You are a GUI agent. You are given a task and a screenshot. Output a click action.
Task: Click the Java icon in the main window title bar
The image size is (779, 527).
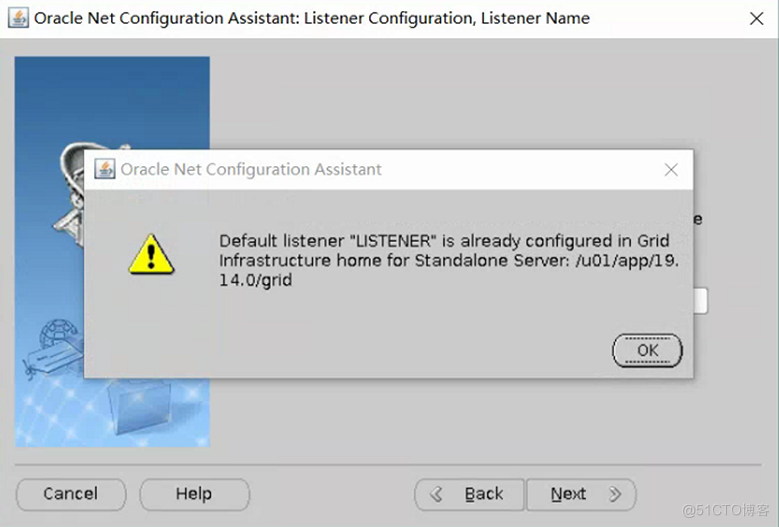pyautogui.click(x=18, y=18)
